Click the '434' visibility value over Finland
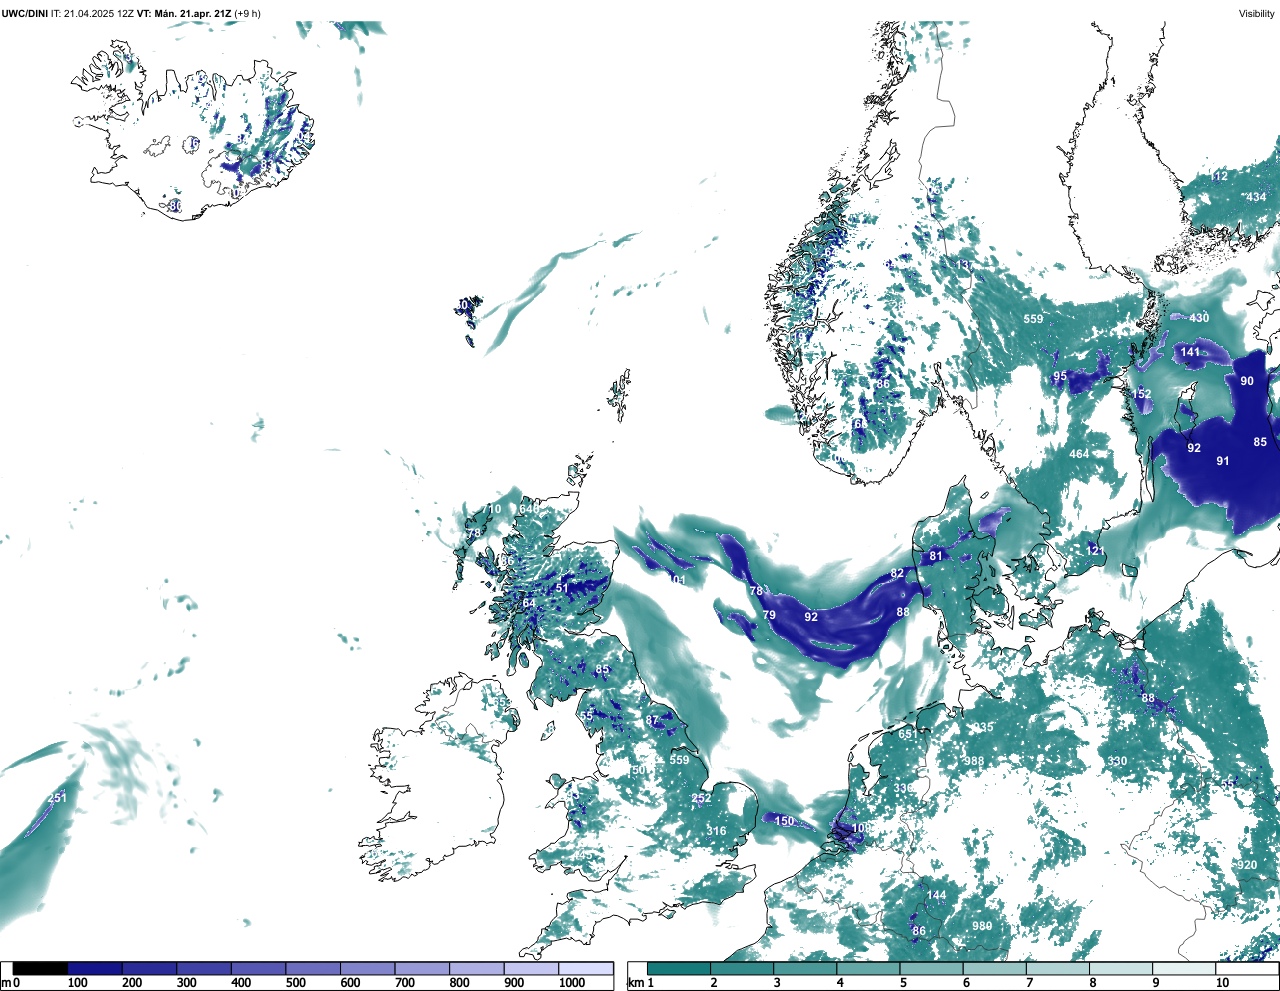 [1256, 197]
